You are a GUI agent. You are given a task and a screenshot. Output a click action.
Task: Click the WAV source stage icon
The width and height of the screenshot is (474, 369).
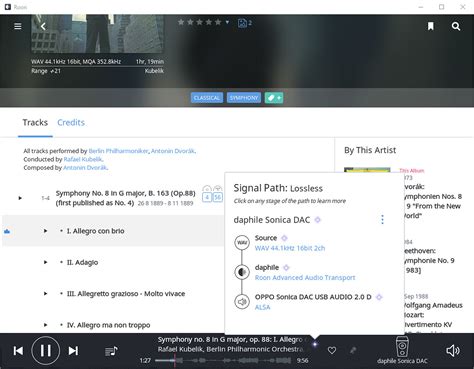(242, 243)
